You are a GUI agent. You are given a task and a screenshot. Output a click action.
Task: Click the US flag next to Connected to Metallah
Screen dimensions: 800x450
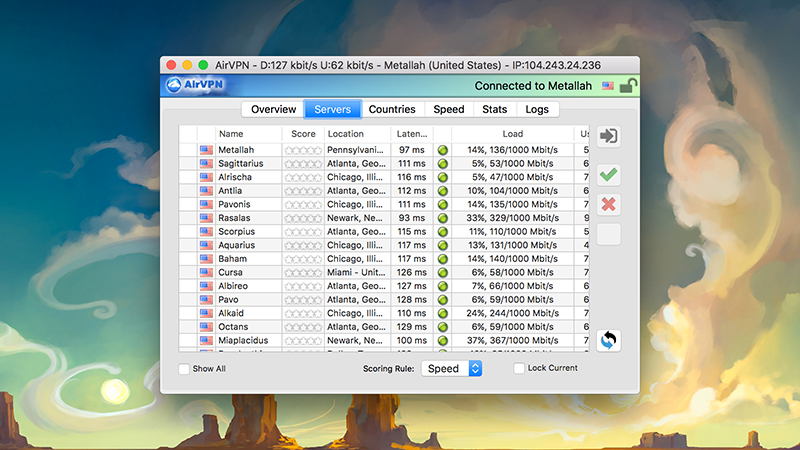point(608,86)
